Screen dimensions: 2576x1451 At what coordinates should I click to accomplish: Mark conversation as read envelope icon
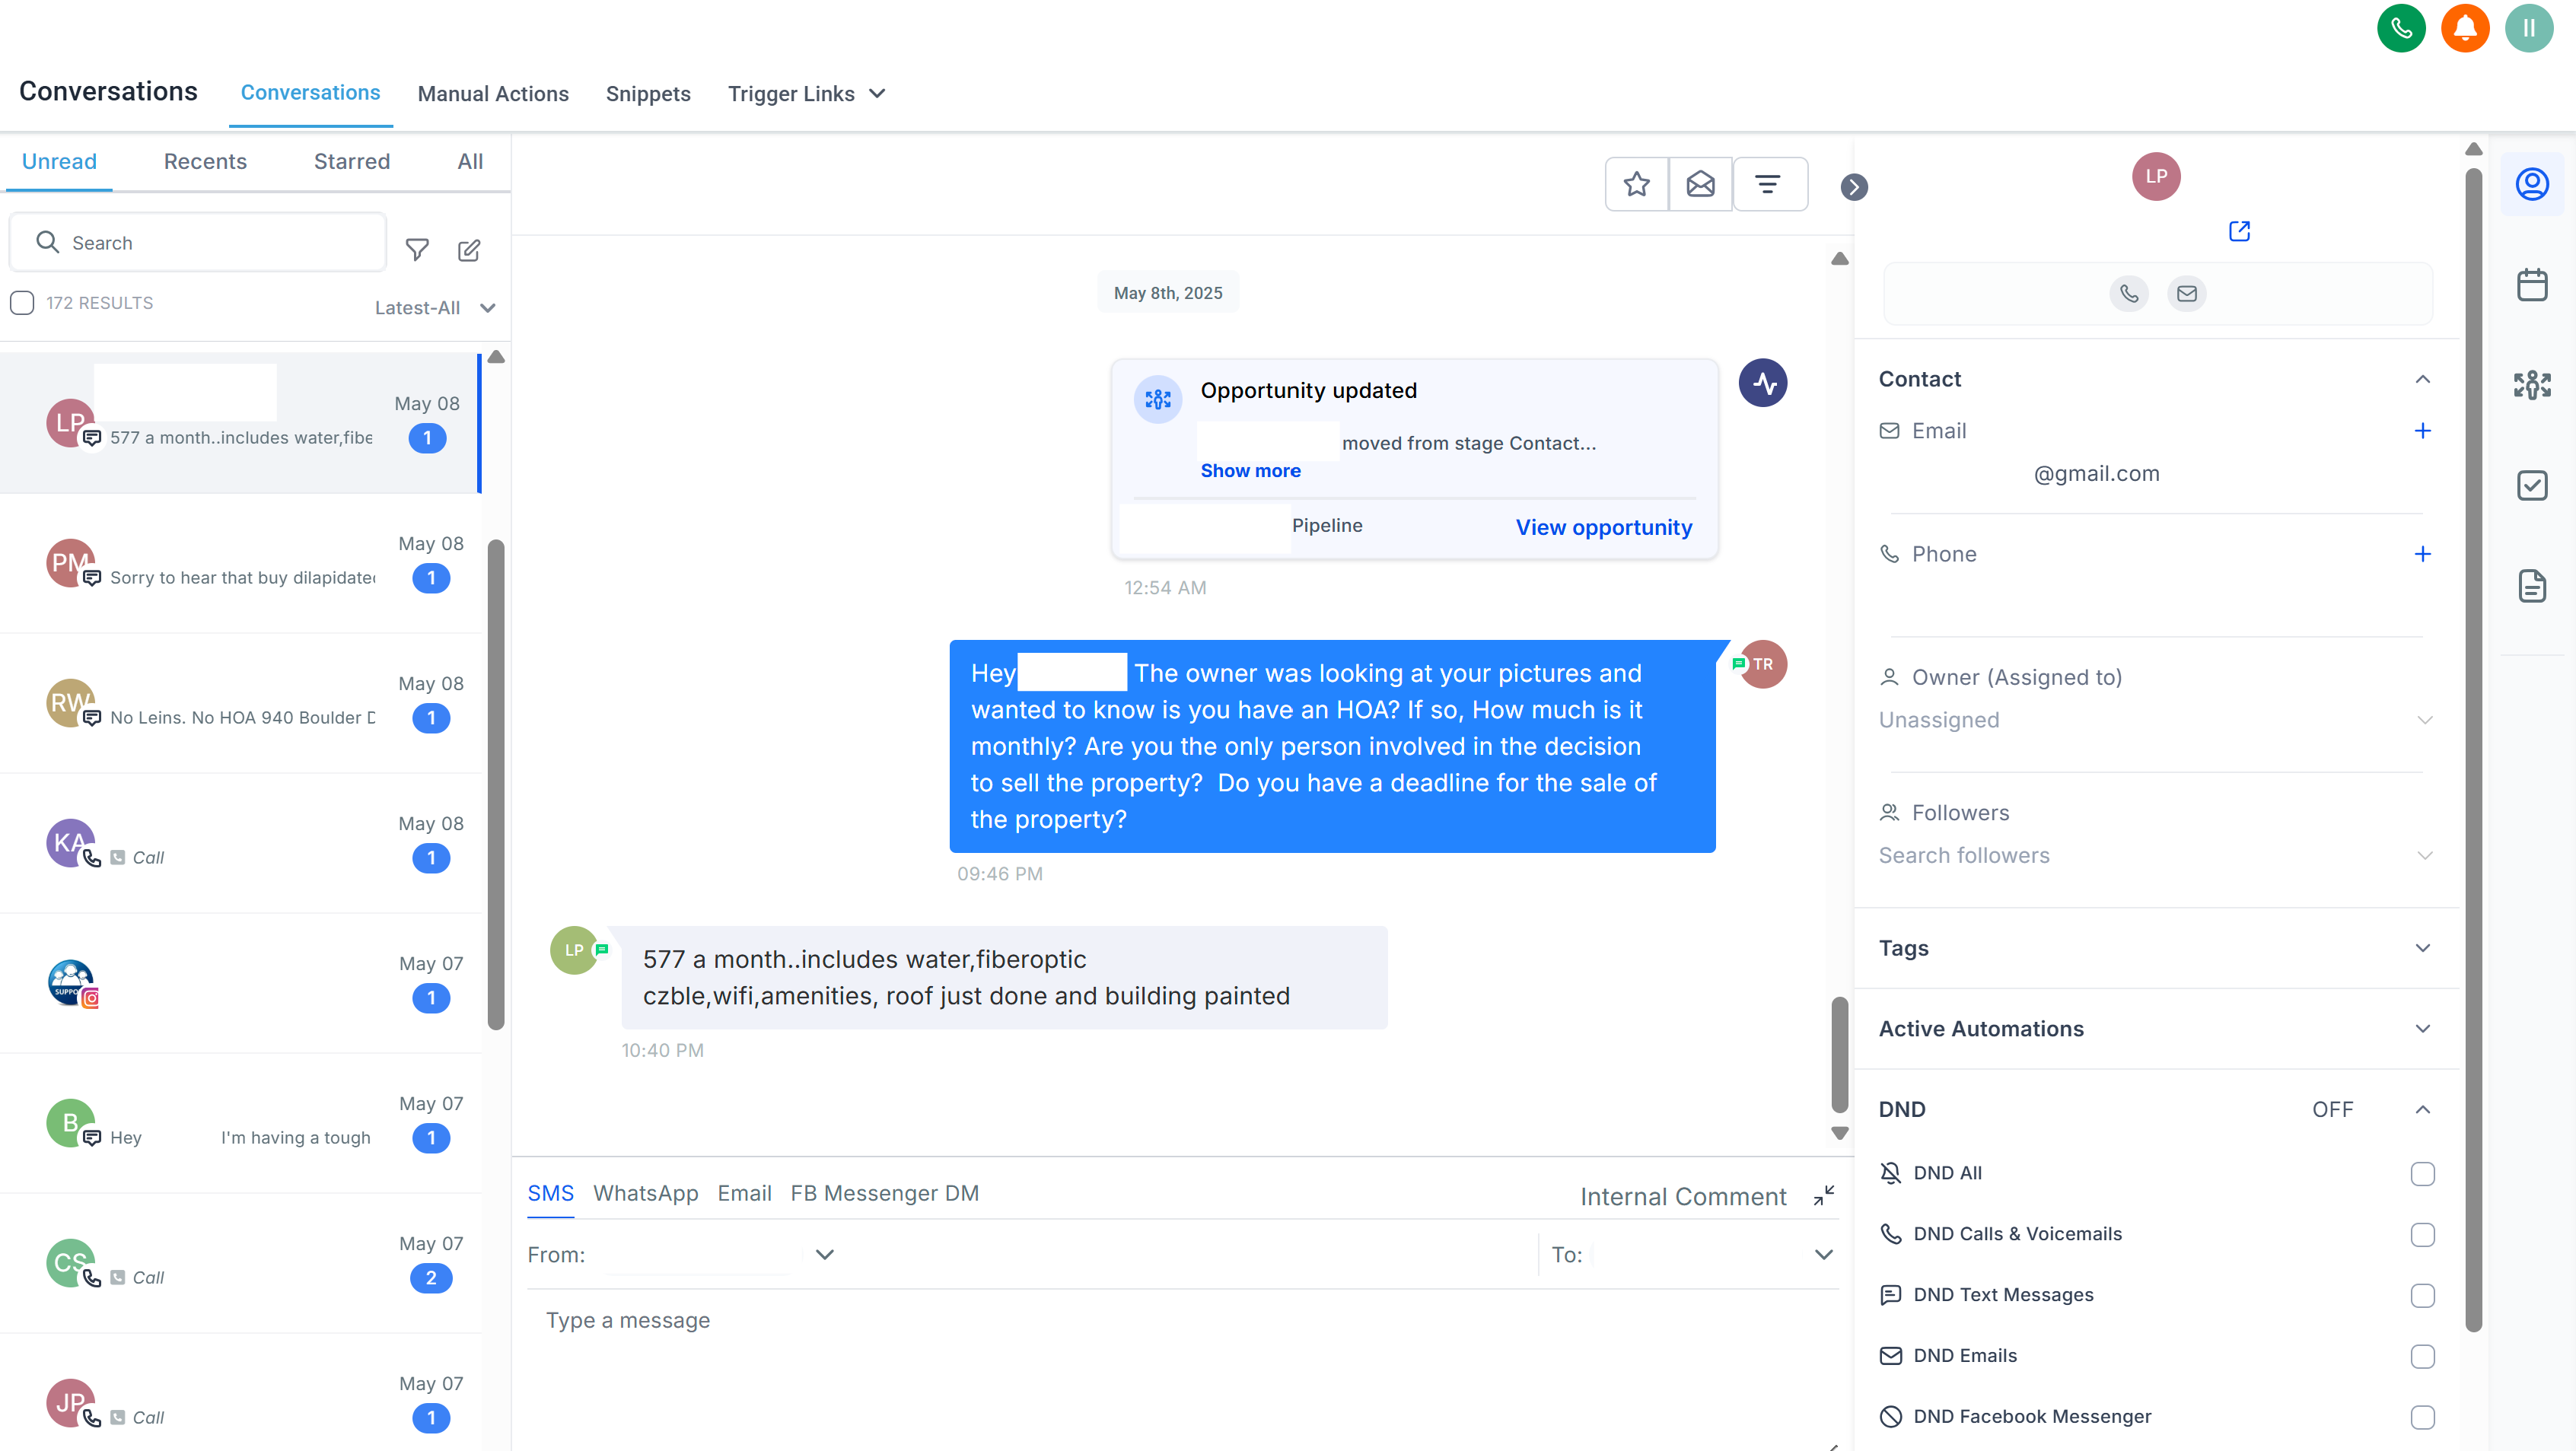click(1700, 184)
